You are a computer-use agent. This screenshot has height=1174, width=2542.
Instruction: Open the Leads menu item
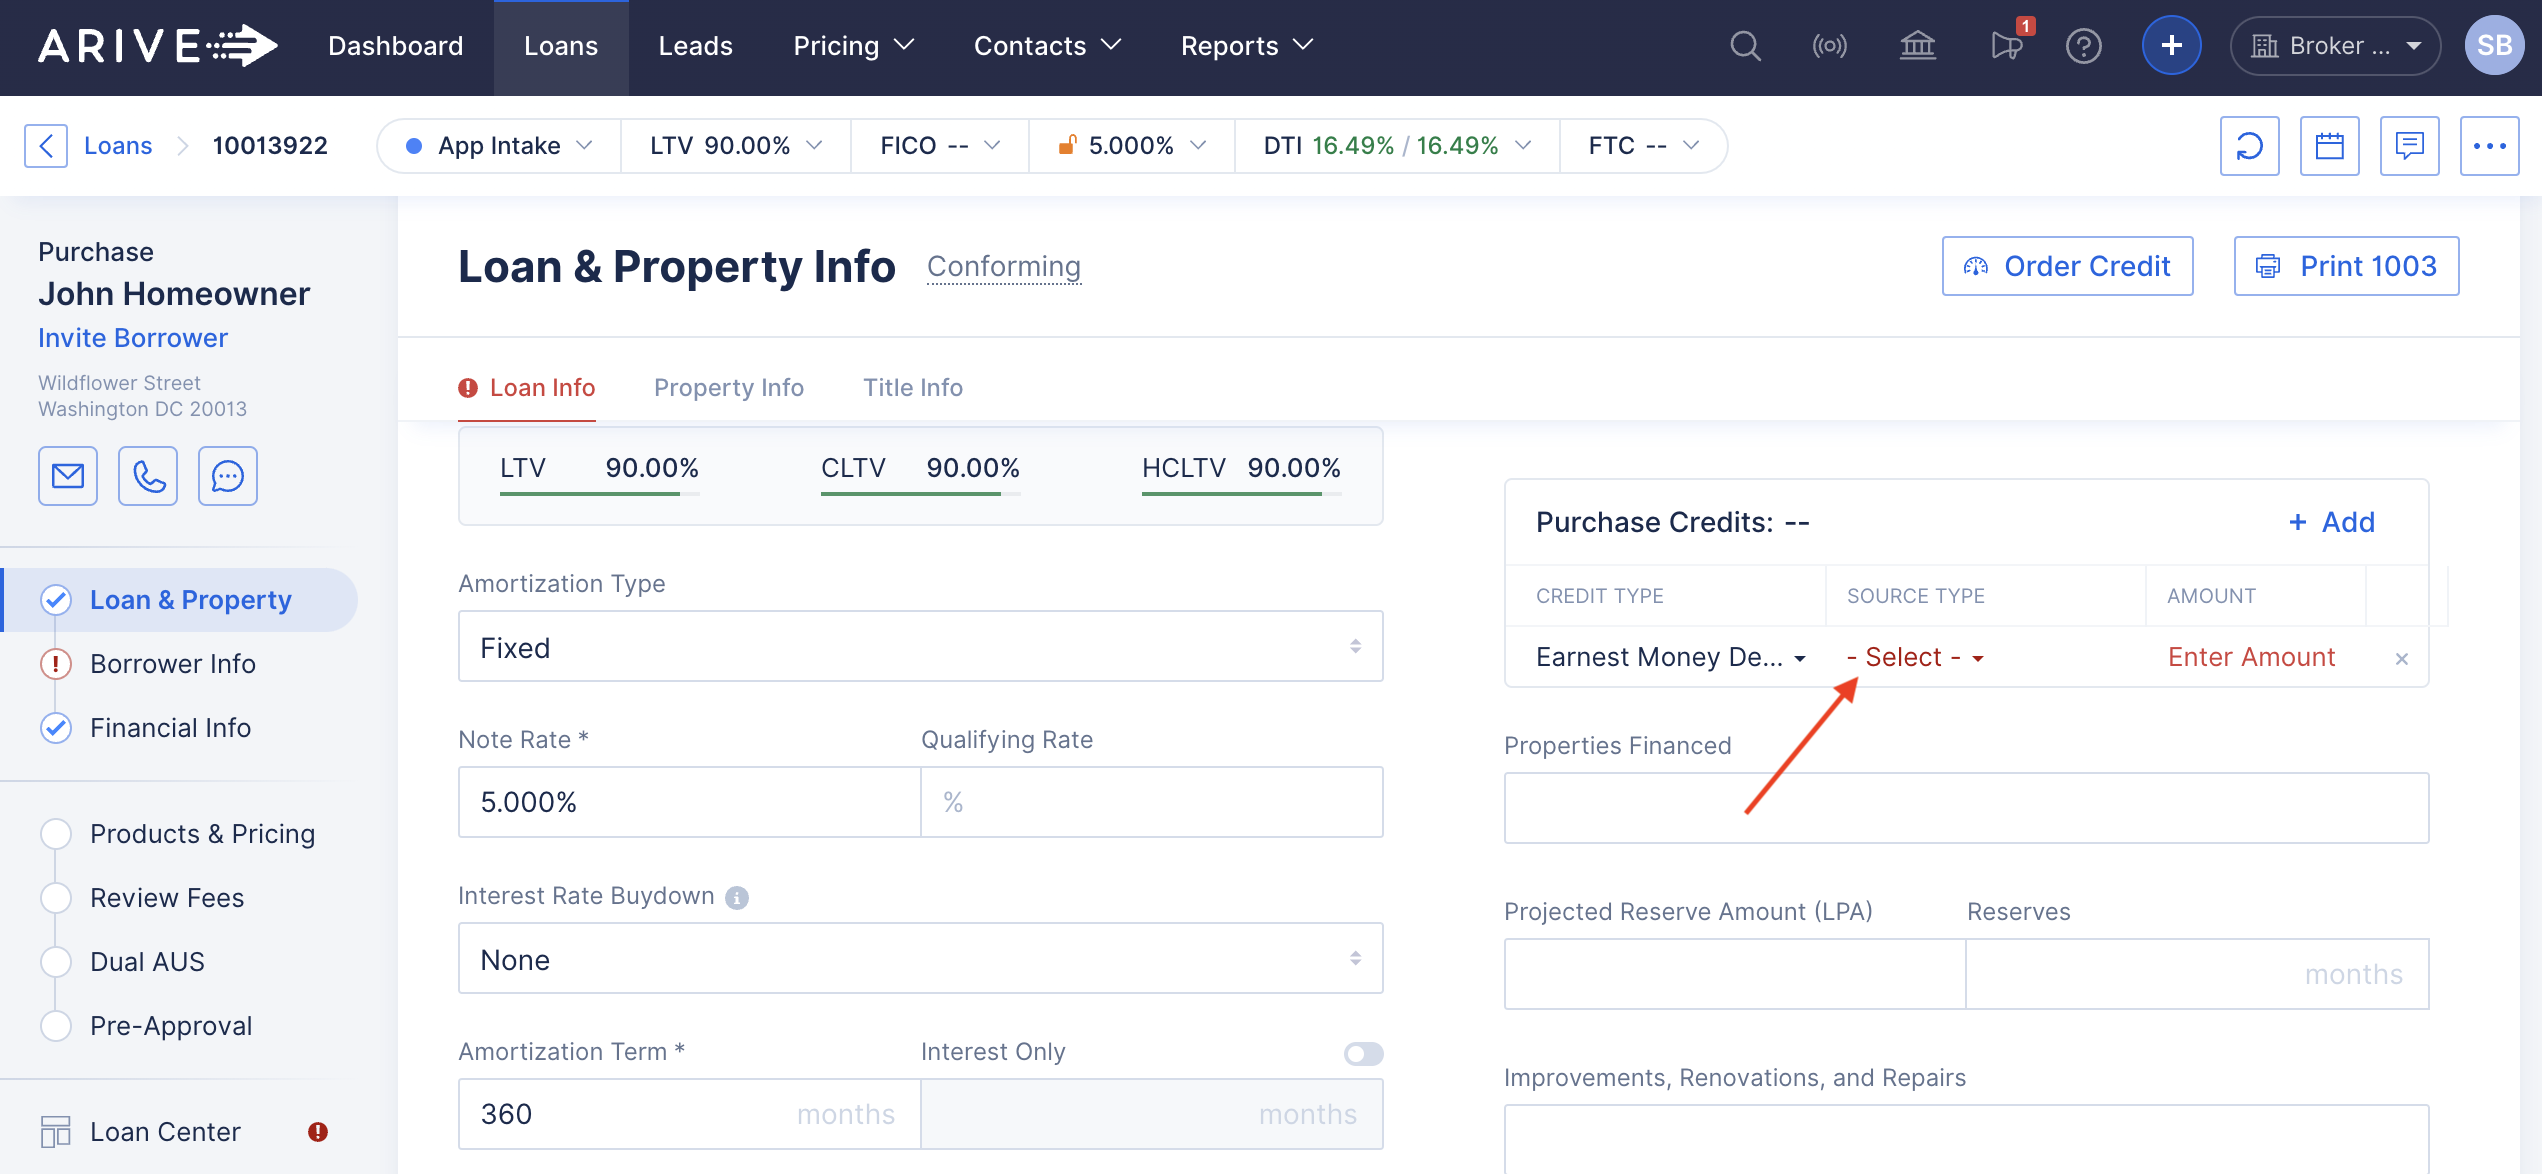pyautogui.click(x=695, y=46)
